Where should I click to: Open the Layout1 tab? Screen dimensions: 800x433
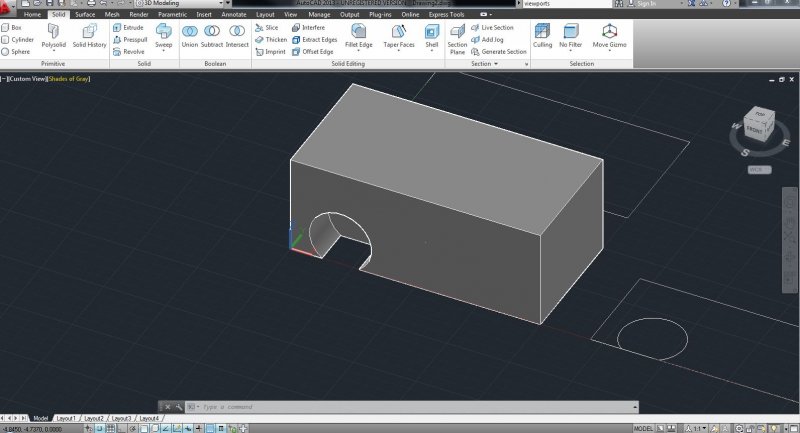click(66, 418)
